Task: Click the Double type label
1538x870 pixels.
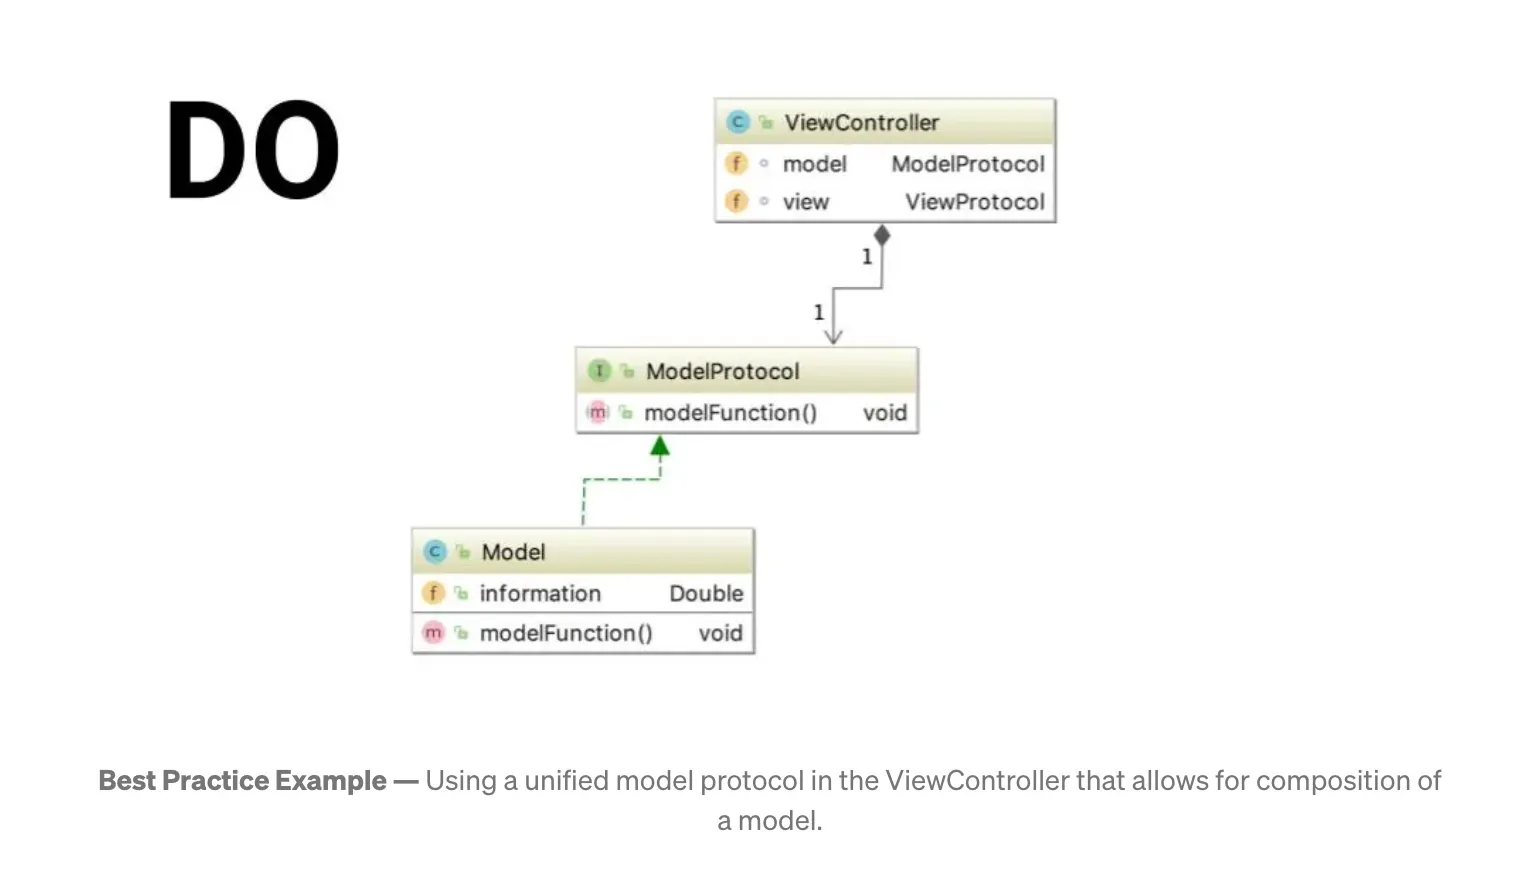Action: pyautogui.click(x=705, y=594)
